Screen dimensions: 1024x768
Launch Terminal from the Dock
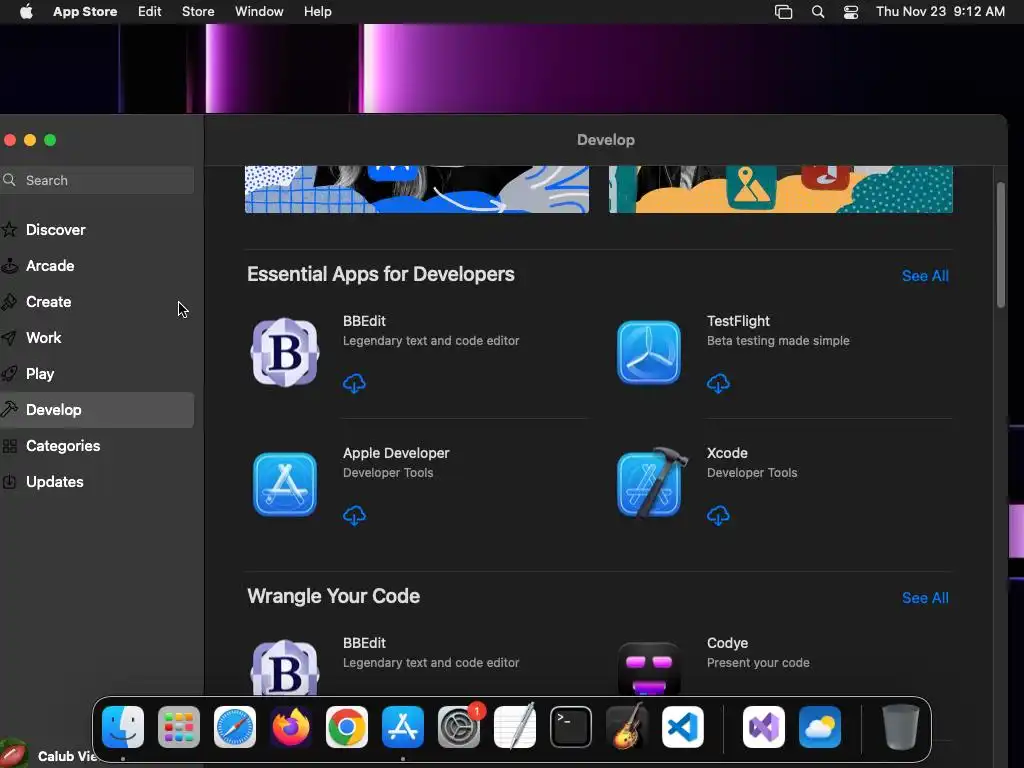coord(571,727)
